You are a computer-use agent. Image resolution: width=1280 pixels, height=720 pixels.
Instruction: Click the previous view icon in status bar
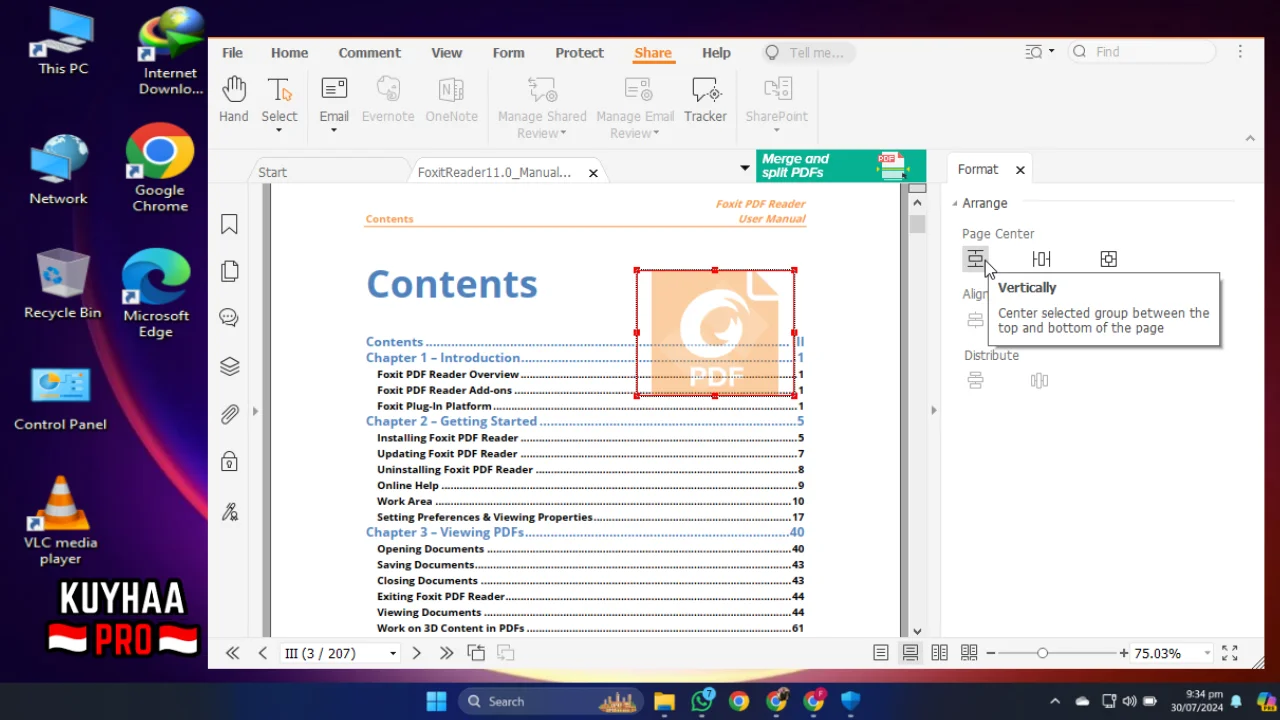pos(476,653)
